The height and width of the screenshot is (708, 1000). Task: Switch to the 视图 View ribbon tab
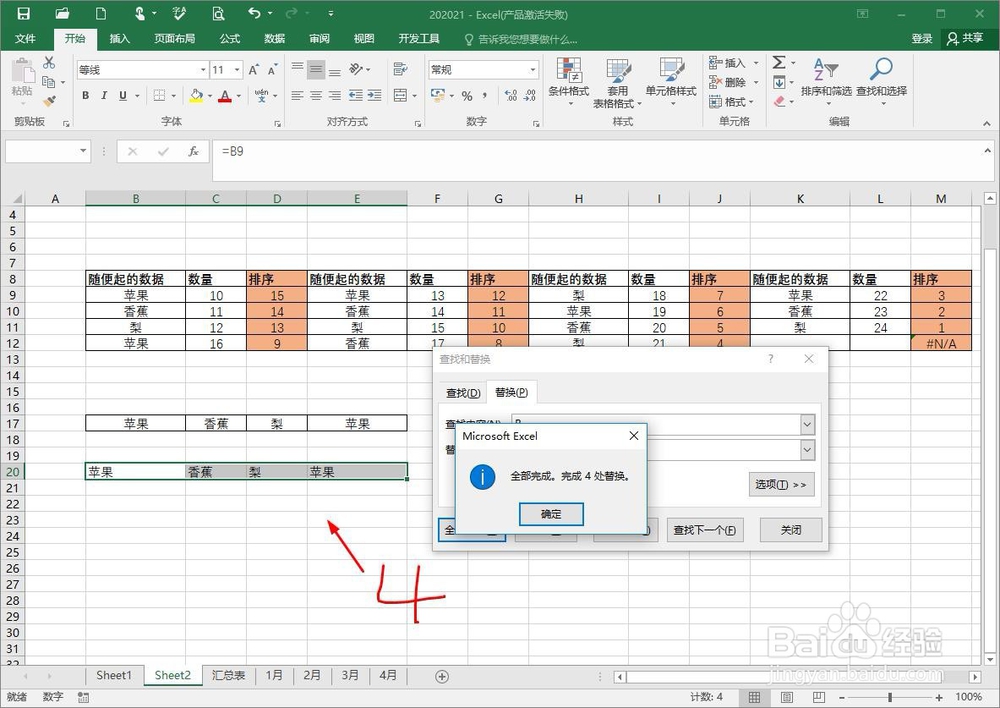pyautogui.click(x=364, y=38)
